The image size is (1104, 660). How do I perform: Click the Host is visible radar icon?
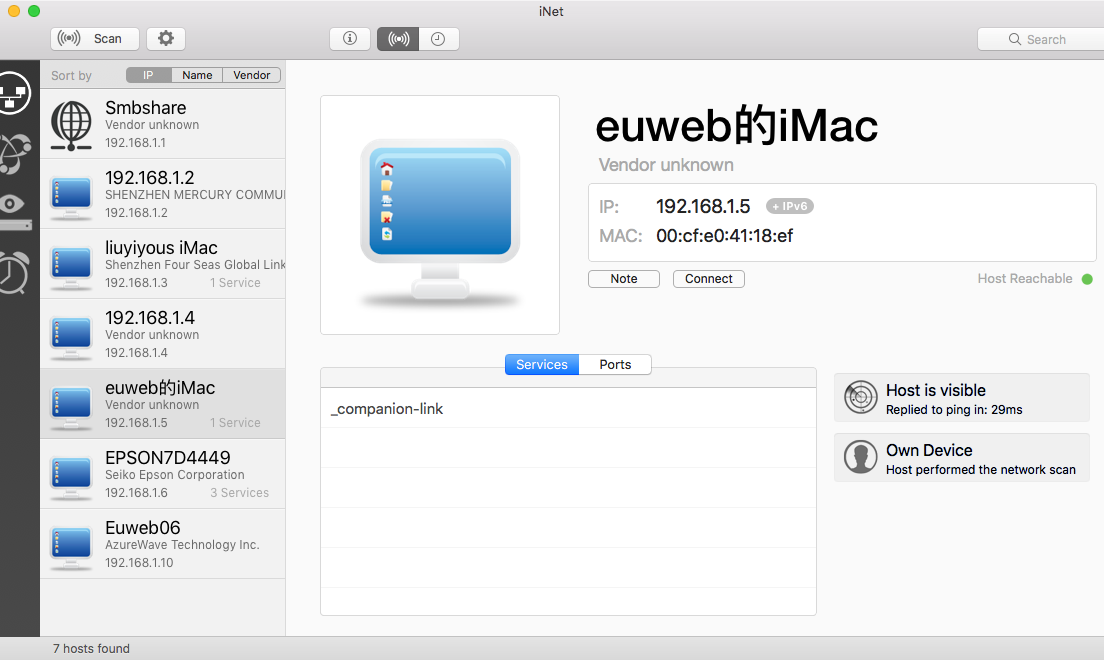[x=860, y=397]
